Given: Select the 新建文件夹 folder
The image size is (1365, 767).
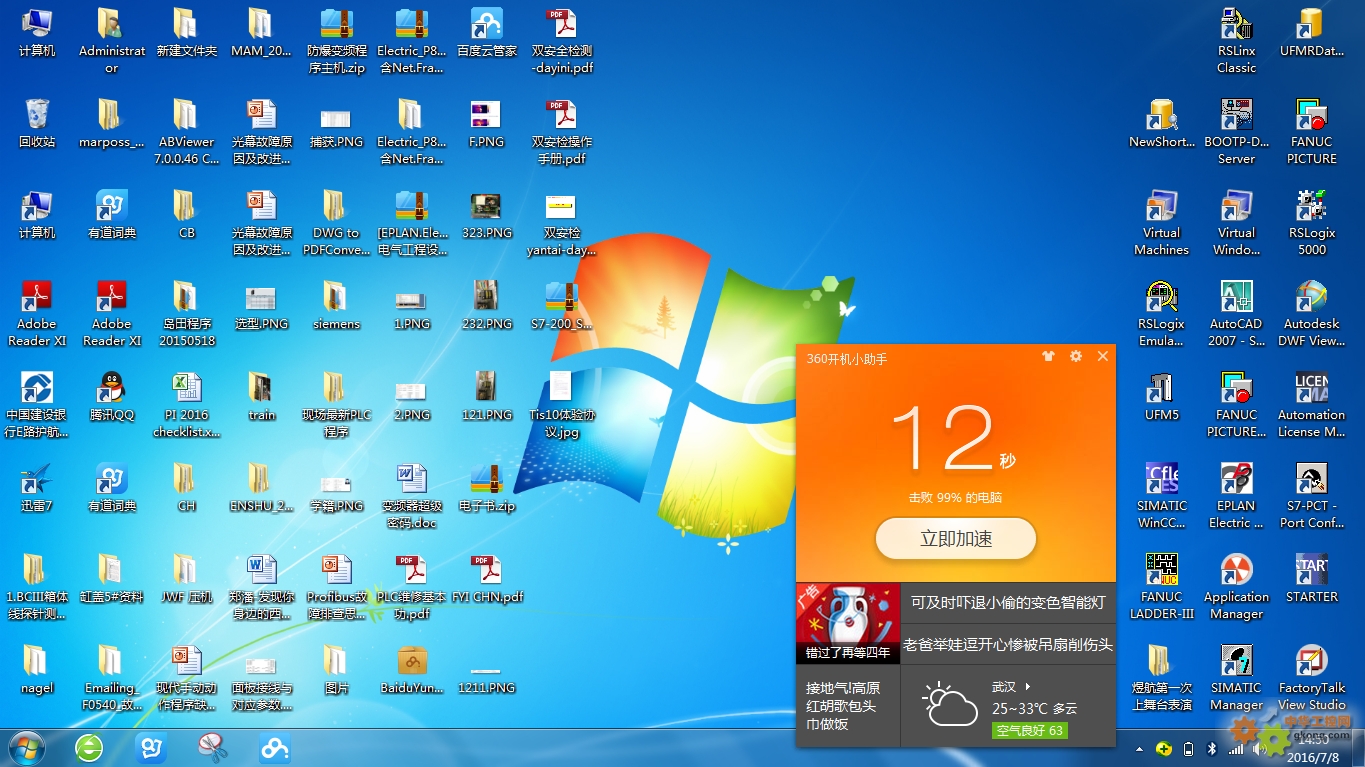Looking at the screenshot, I should tap(187, 33).
